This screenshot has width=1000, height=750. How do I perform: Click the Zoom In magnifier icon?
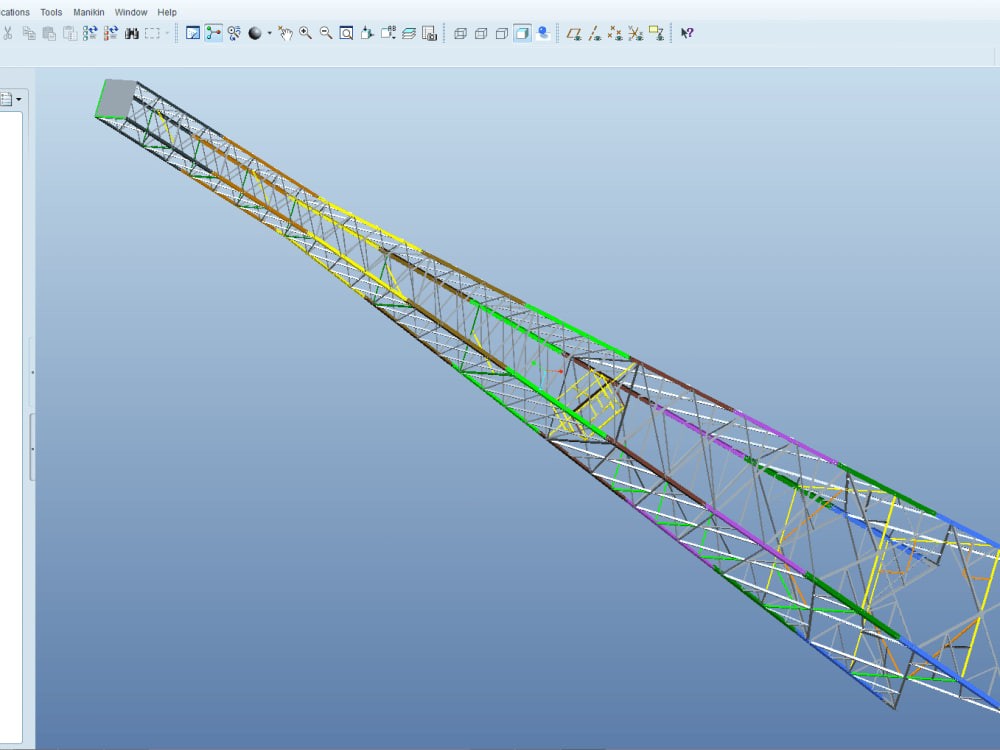click(x=305, y=33)
